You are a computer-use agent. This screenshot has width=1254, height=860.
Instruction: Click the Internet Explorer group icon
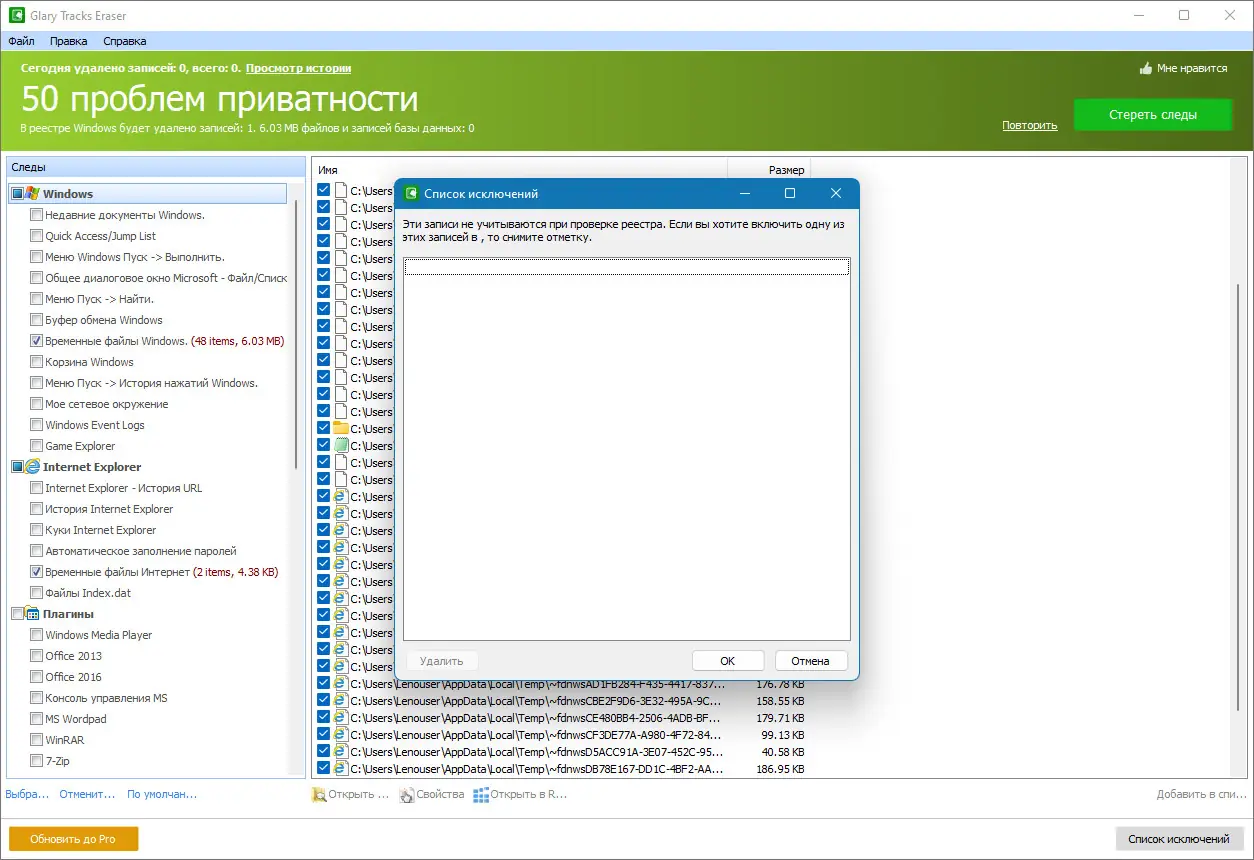32,467
